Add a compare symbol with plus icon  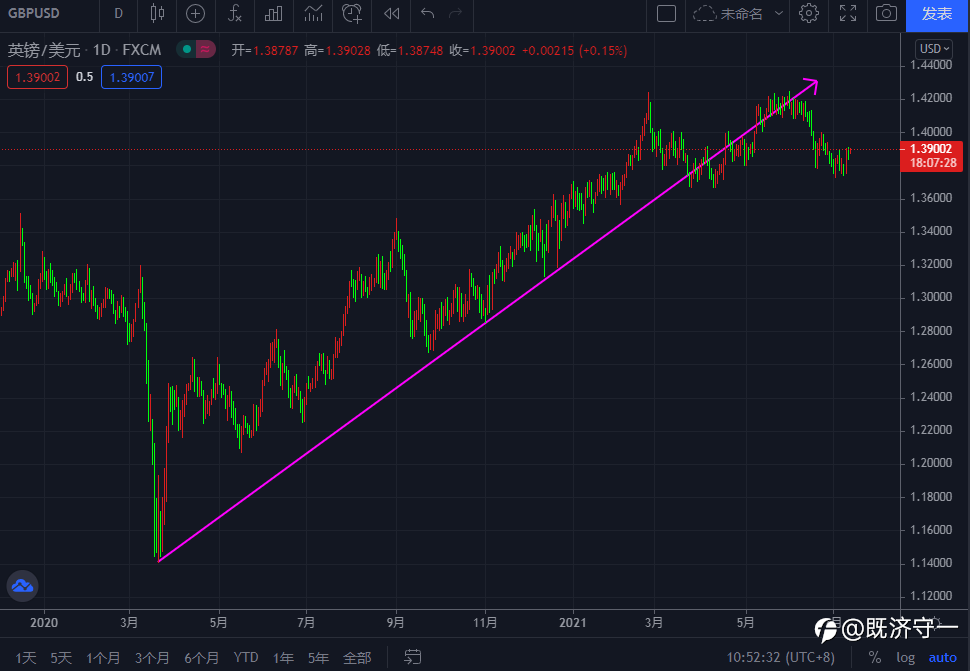pyautogui.click(x=195, y=13)
